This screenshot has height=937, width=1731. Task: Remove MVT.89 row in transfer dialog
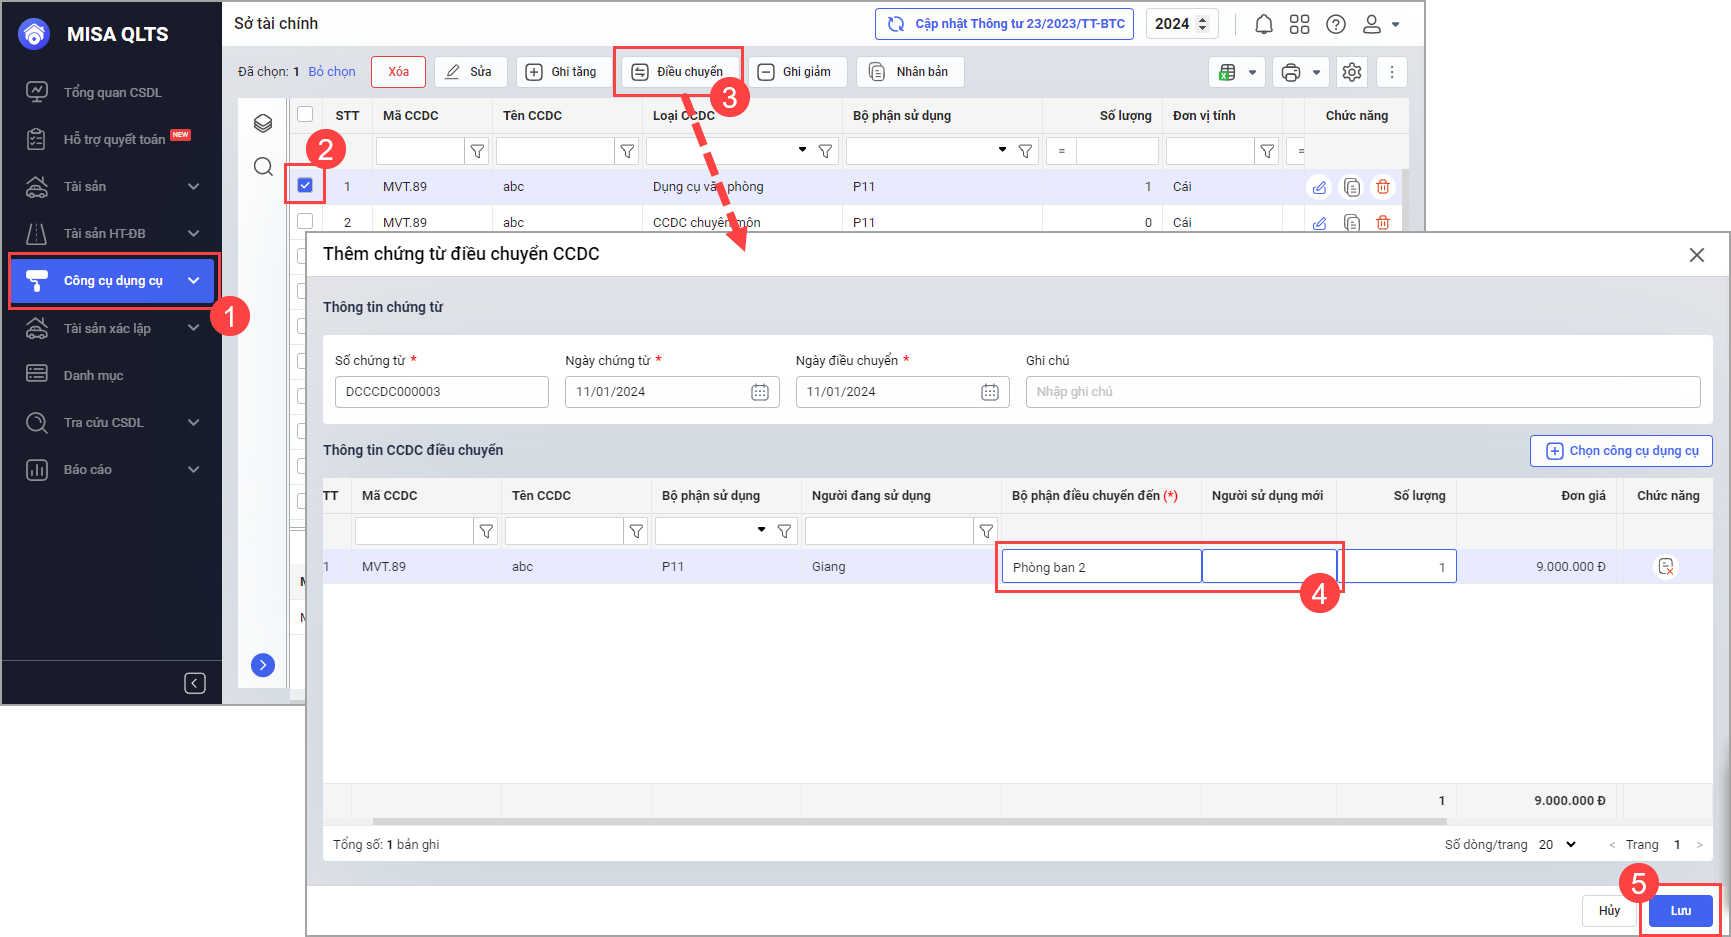click(1666, 567)
